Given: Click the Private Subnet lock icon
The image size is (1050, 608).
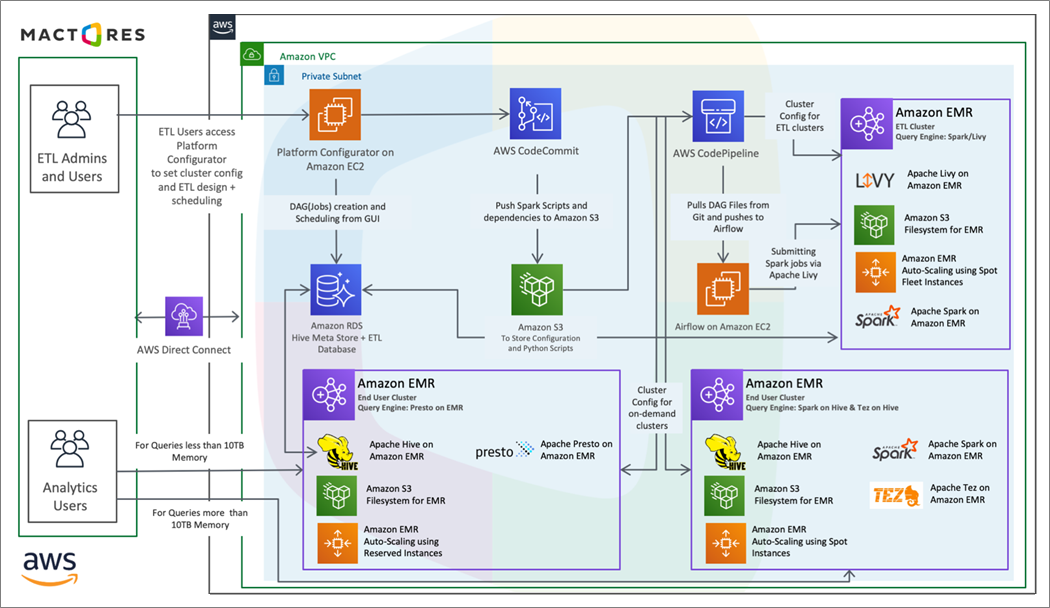Looking at the screenshot, I should (274, 76).
